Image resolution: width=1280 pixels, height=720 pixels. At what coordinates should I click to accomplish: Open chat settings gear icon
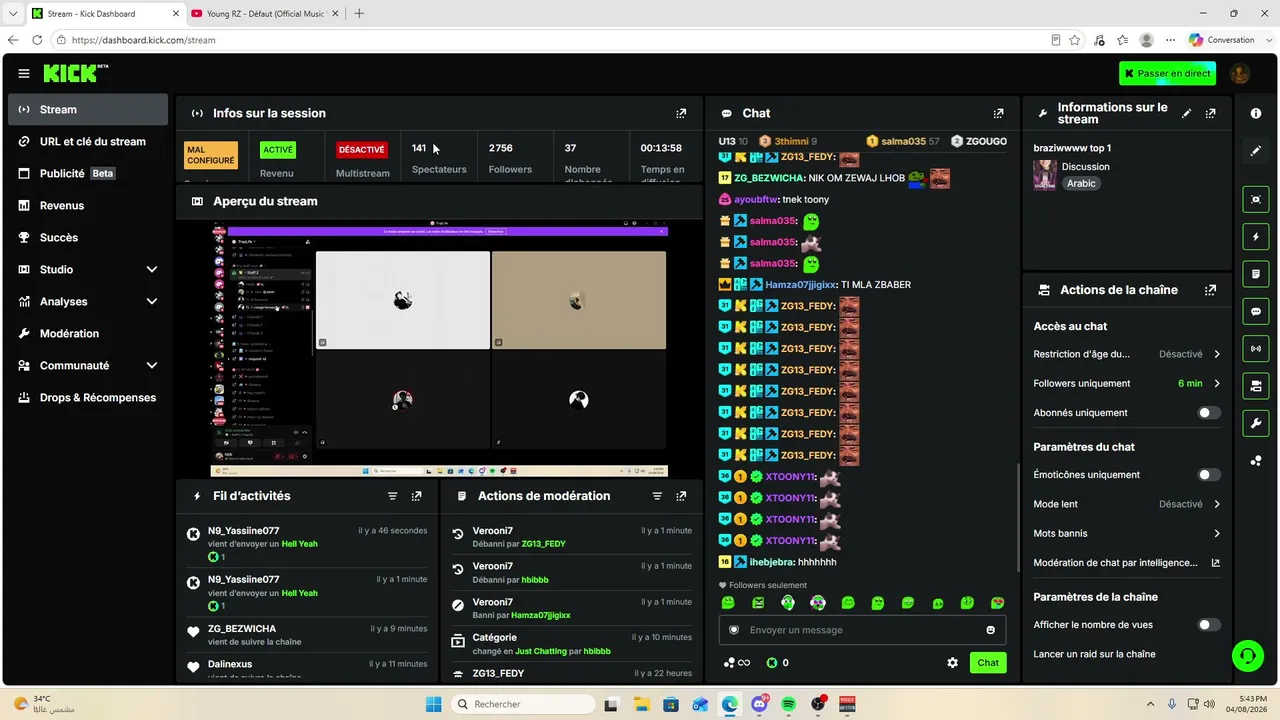pos(952,663)
